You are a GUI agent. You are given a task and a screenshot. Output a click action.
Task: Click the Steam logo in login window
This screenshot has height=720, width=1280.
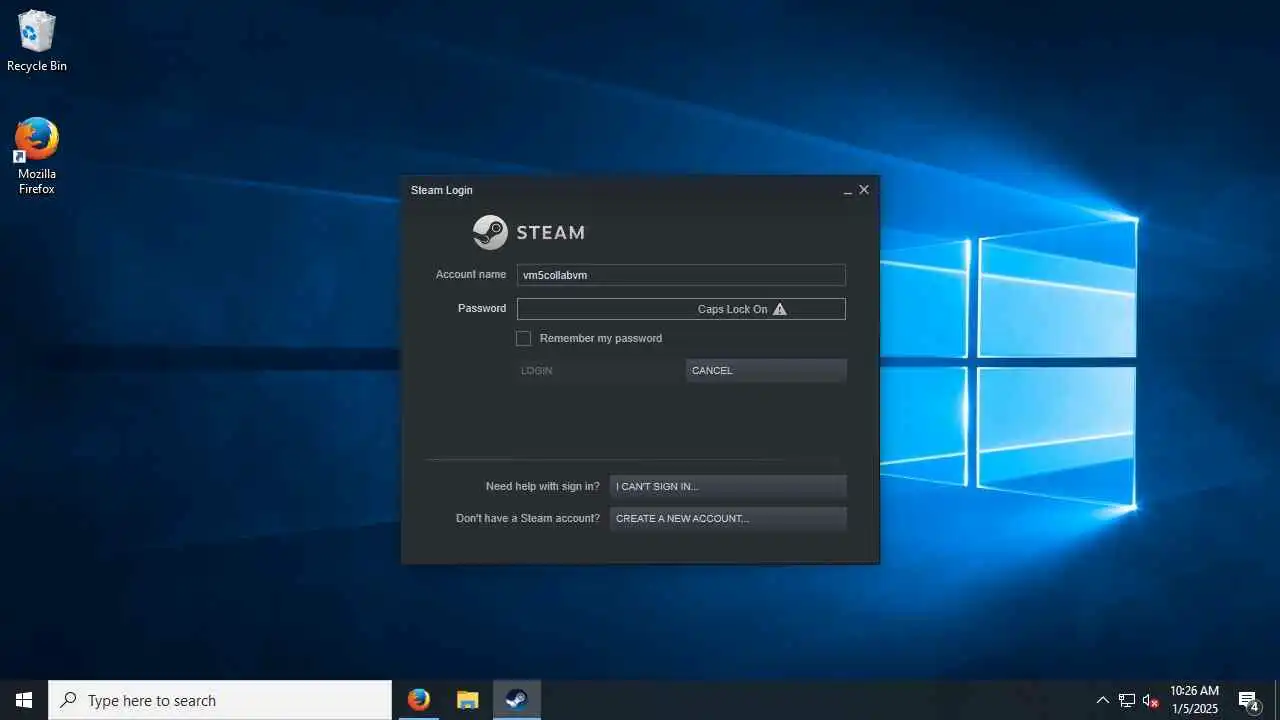(490, 232)
